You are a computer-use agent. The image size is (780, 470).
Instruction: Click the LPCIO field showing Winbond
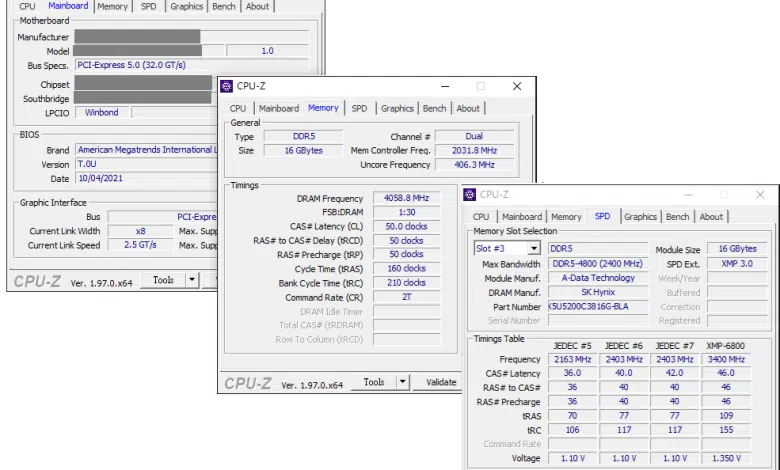pos(102,112)
